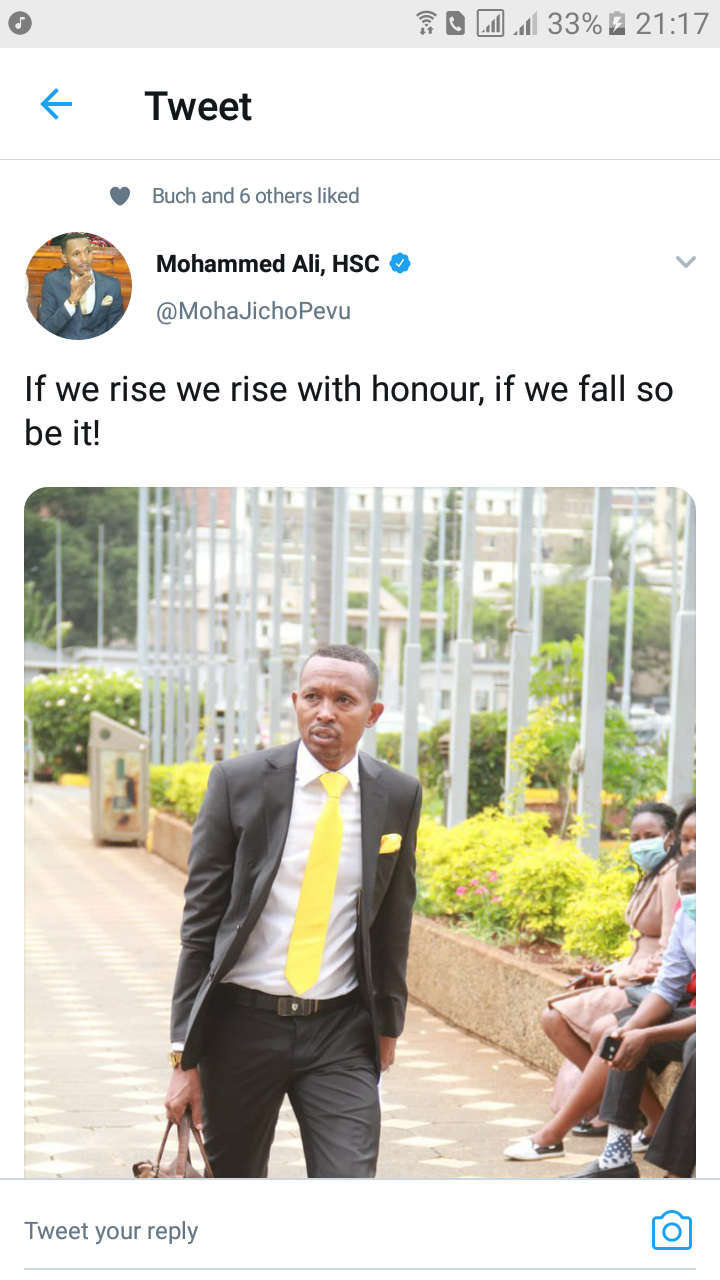Tap the battery indicator icon
The image size is (720, 1280).
click(617, 23)
